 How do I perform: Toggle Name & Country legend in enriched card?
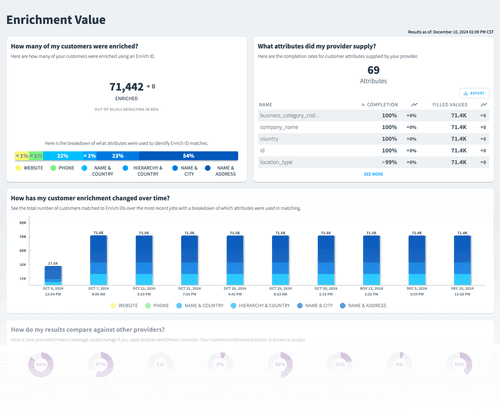[x=98, y=171]
